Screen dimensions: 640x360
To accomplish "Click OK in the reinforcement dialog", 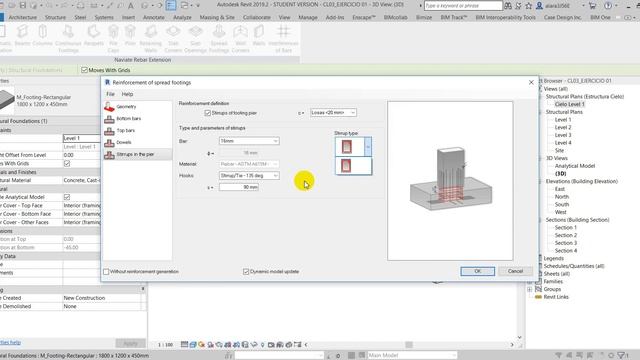I will tap(478, 271).
